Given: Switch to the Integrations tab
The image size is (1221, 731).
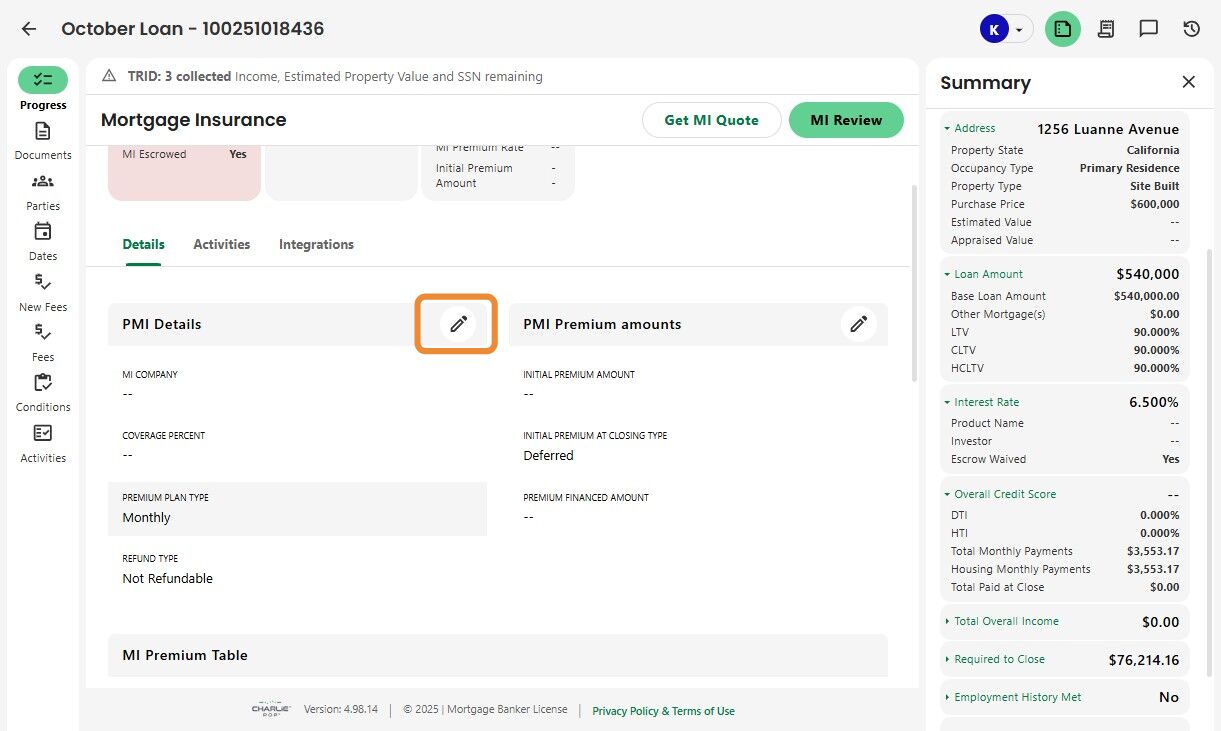Looking at the screenshot, I should click(316, 244).
